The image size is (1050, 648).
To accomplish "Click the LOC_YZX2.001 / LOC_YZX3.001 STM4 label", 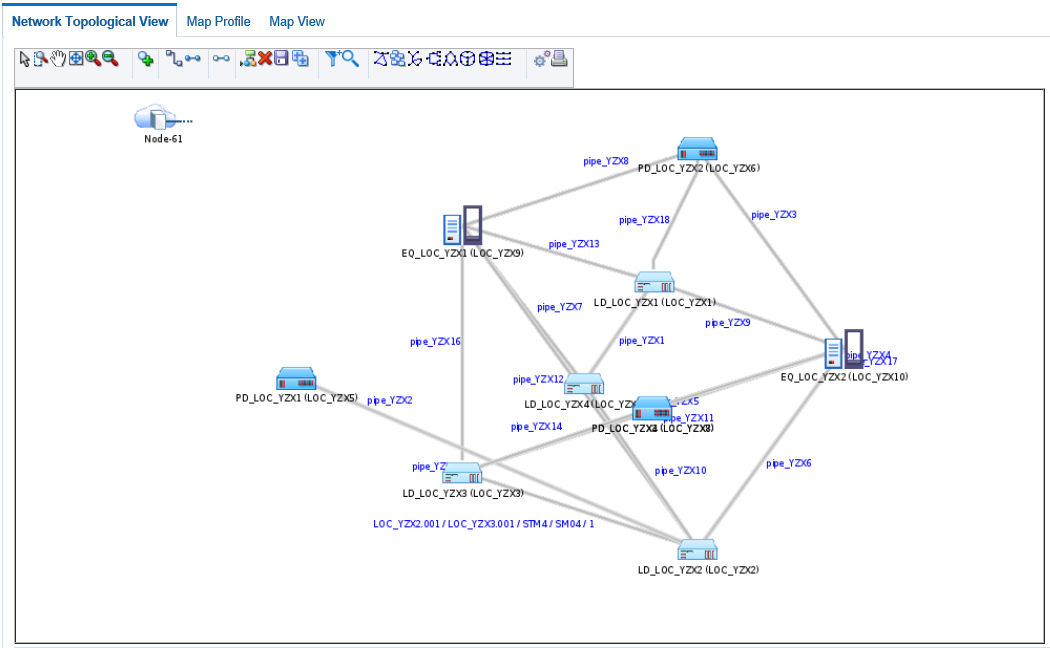I will 483,523.
